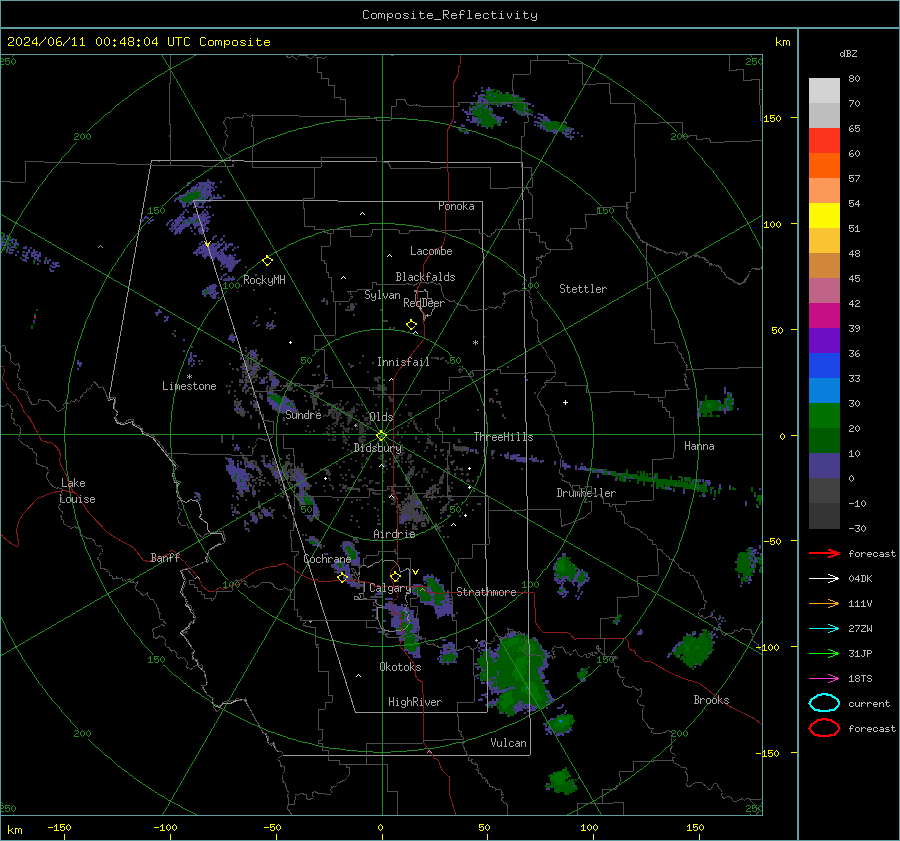This screenshot has width=900, height=841.
Task: Click the Brooks city label
Action: pyautogui.click(x=711, y=700)
